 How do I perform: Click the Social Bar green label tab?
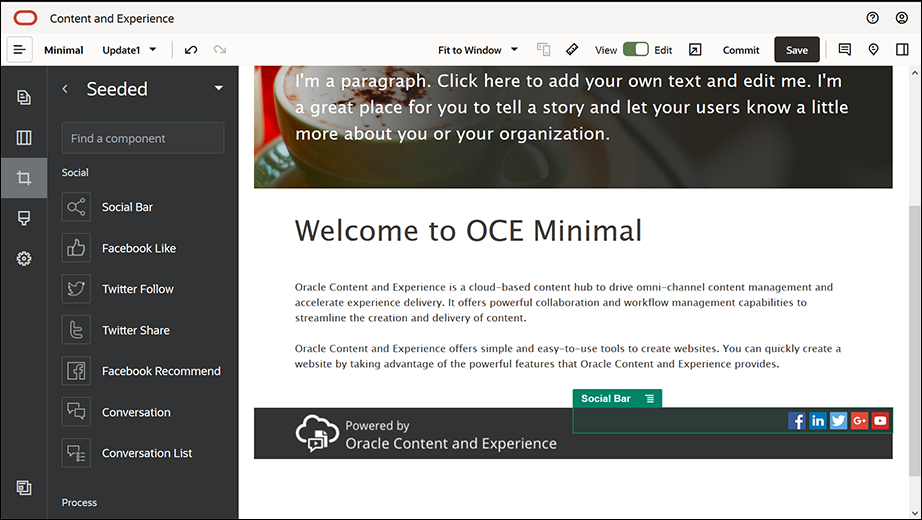point(617,398)
